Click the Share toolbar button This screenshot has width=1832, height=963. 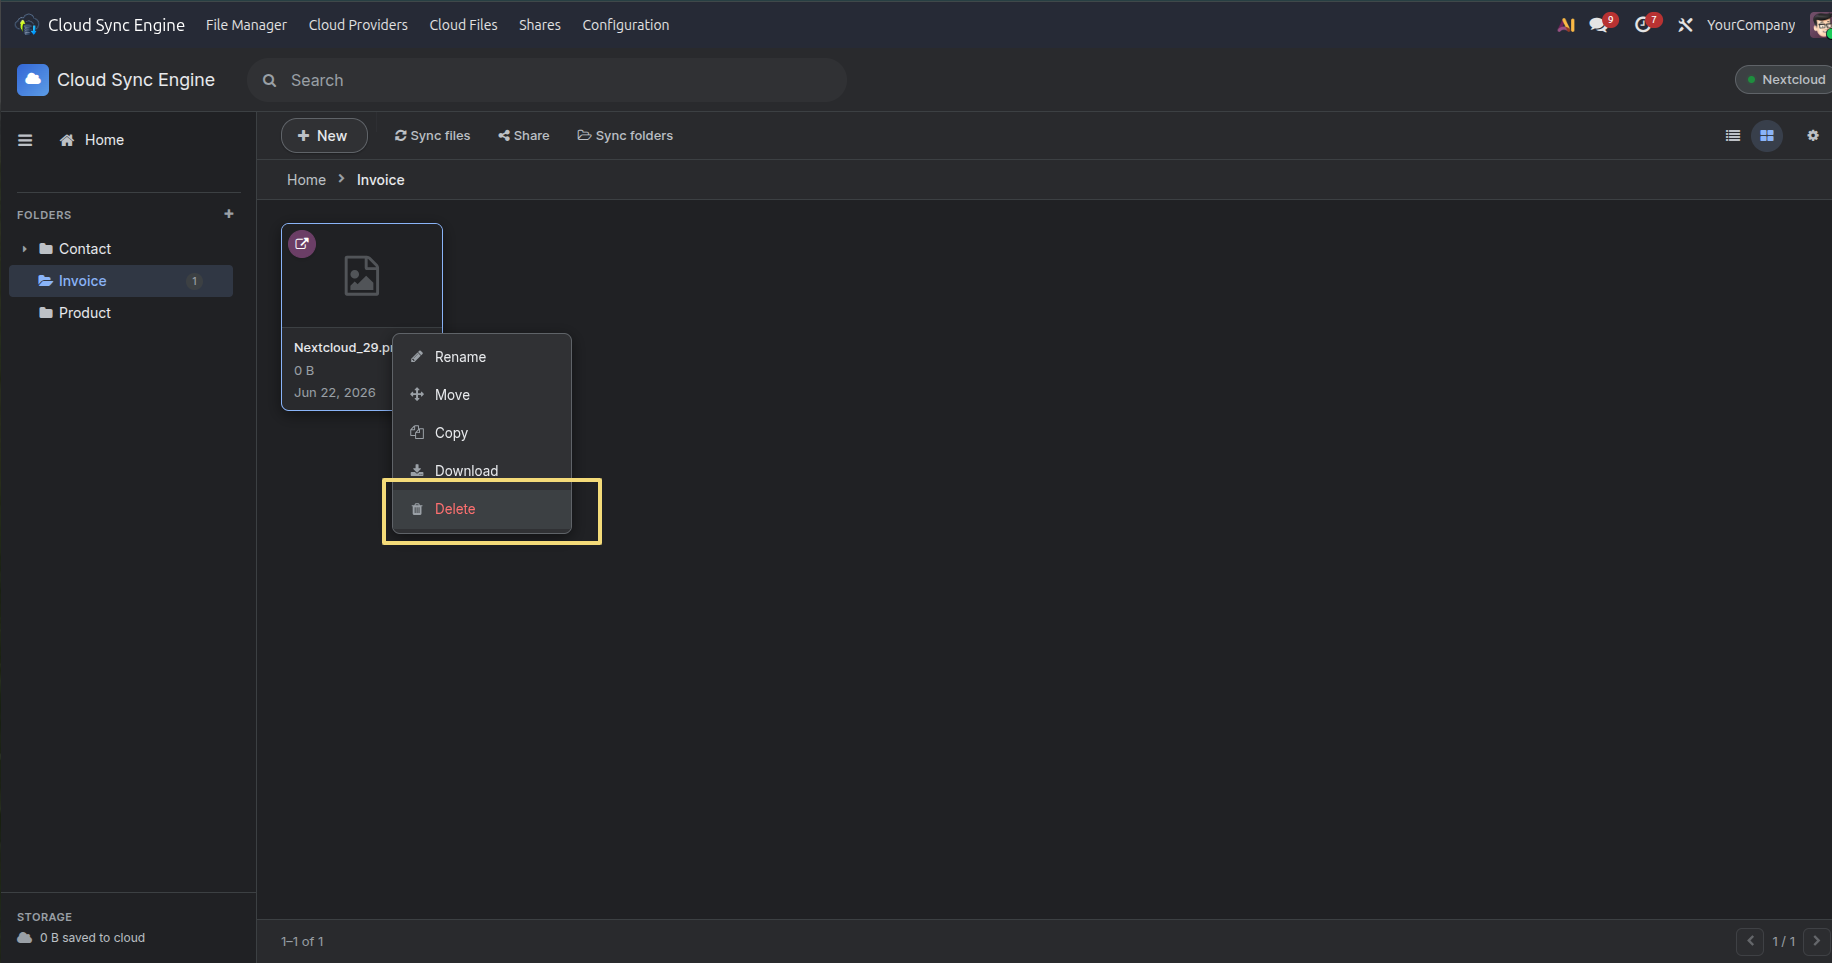(524, 136)
